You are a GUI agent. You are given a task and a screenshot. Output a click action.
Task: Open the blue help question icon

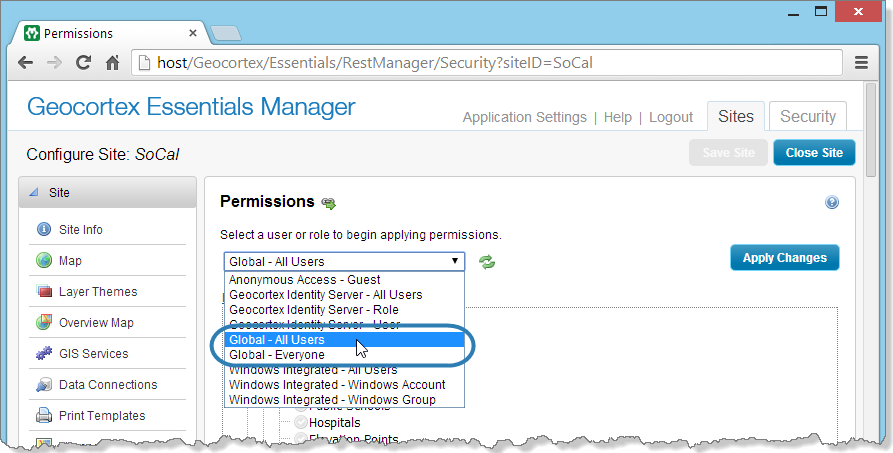point(831,202)
